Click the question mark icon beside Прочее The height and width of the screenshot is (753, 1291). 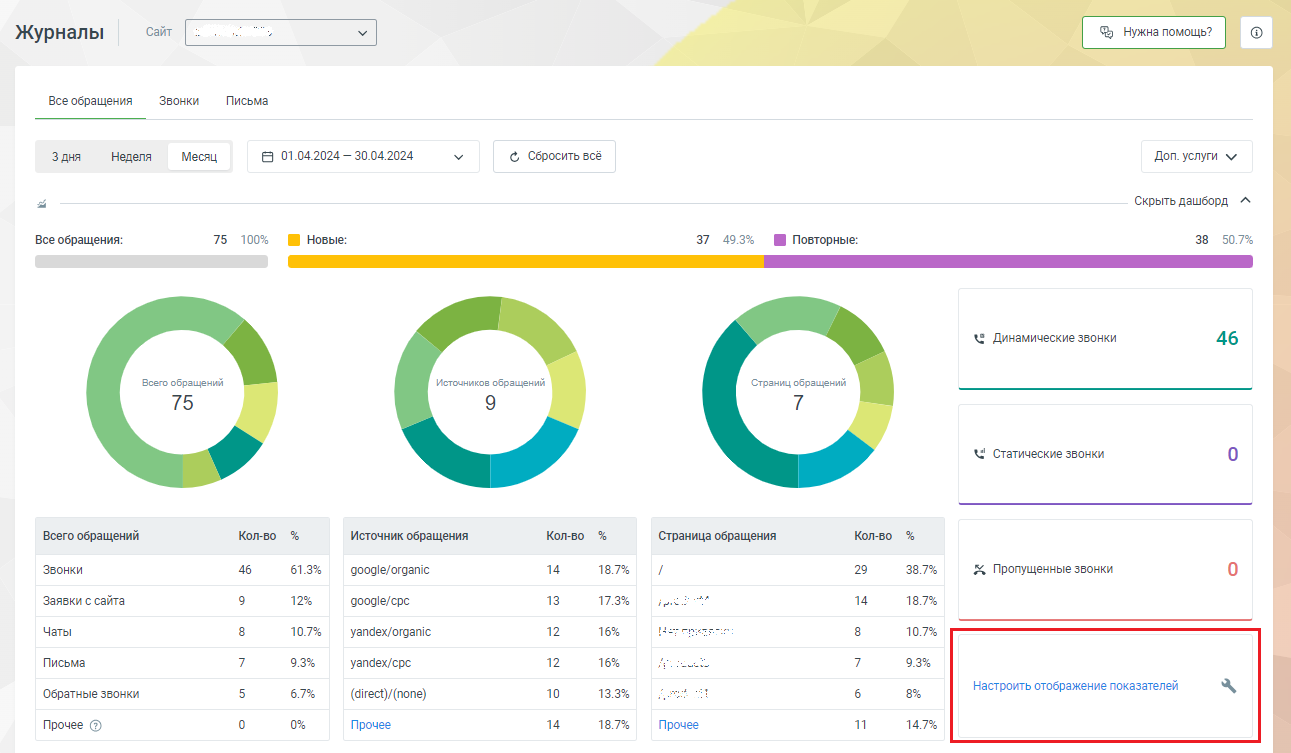pos(95,725)
